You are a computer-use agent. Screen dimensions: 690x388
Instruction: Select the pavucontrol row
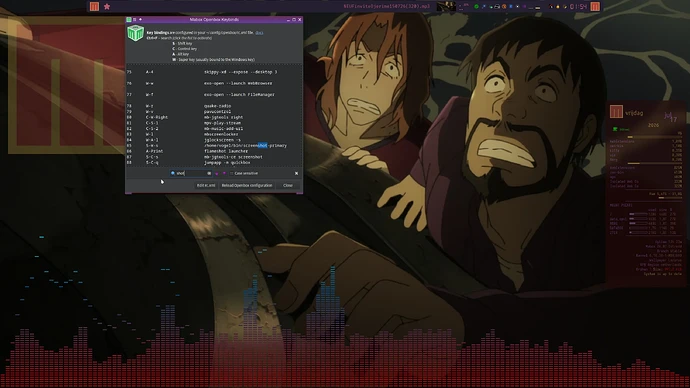pyautogui.click(x=214, y=112)
